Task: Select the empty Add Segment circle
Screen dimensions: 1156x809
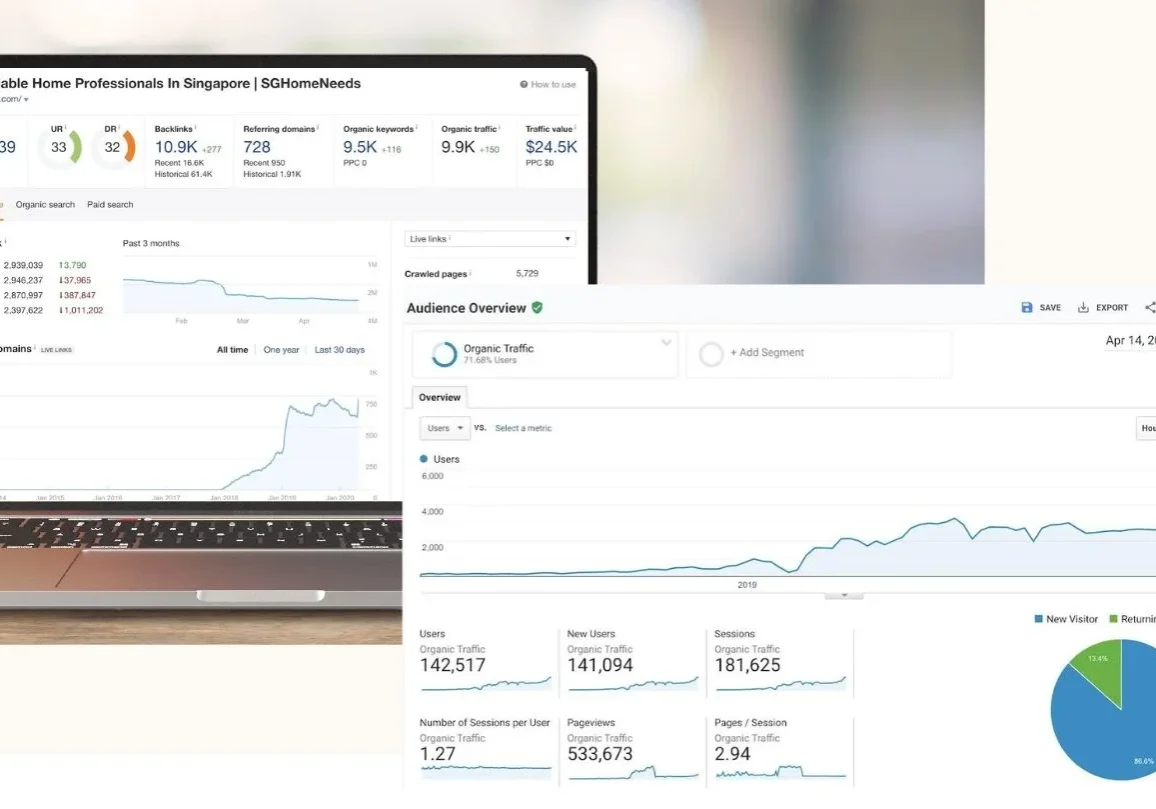Action: coord(711,354)
